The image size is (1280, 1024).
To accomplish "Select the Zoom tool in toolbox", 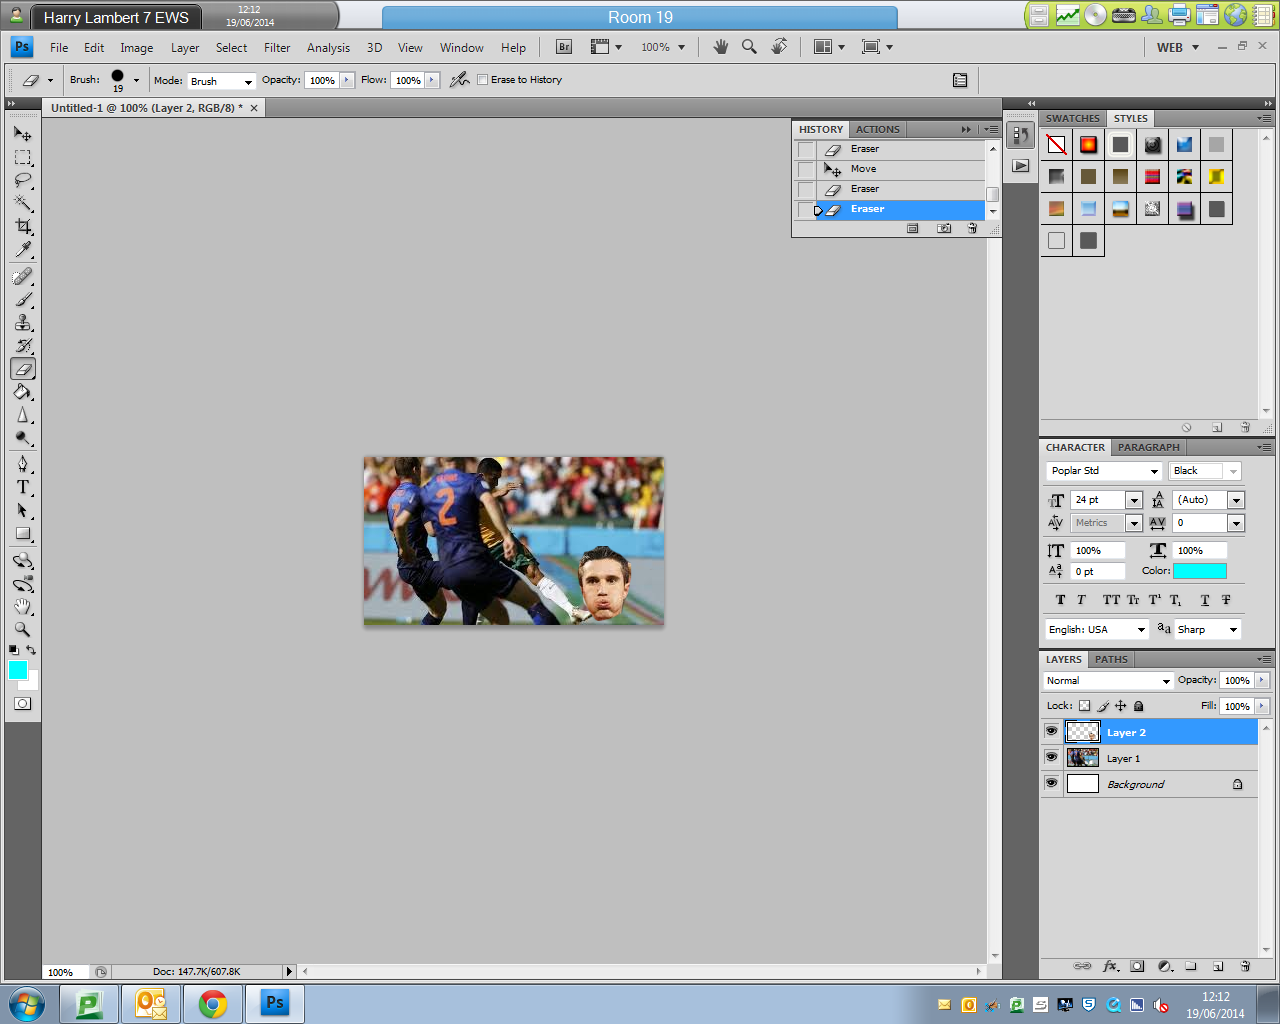I will 23,630.
